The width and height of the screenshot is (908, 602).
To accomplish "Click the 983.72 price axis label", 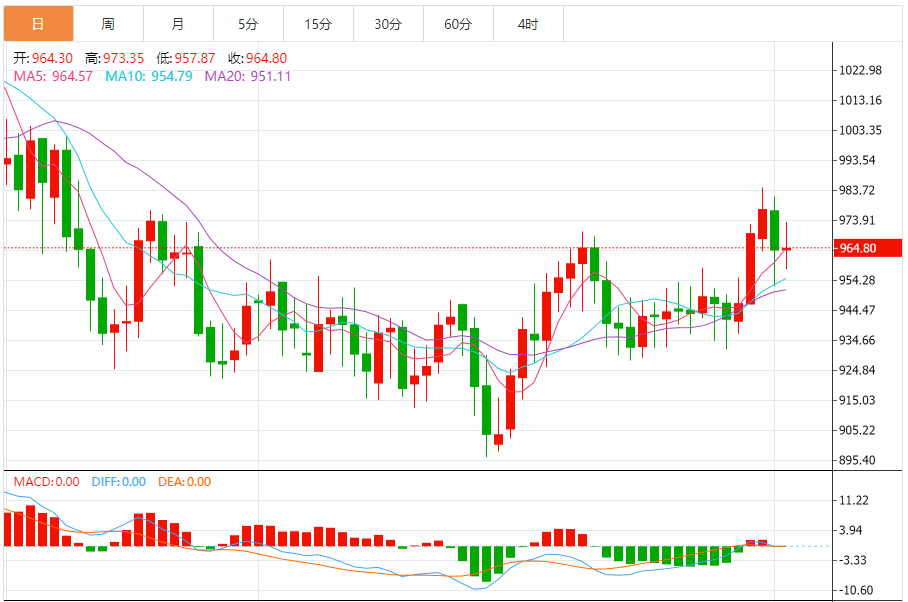I will (x=858, y=190).
